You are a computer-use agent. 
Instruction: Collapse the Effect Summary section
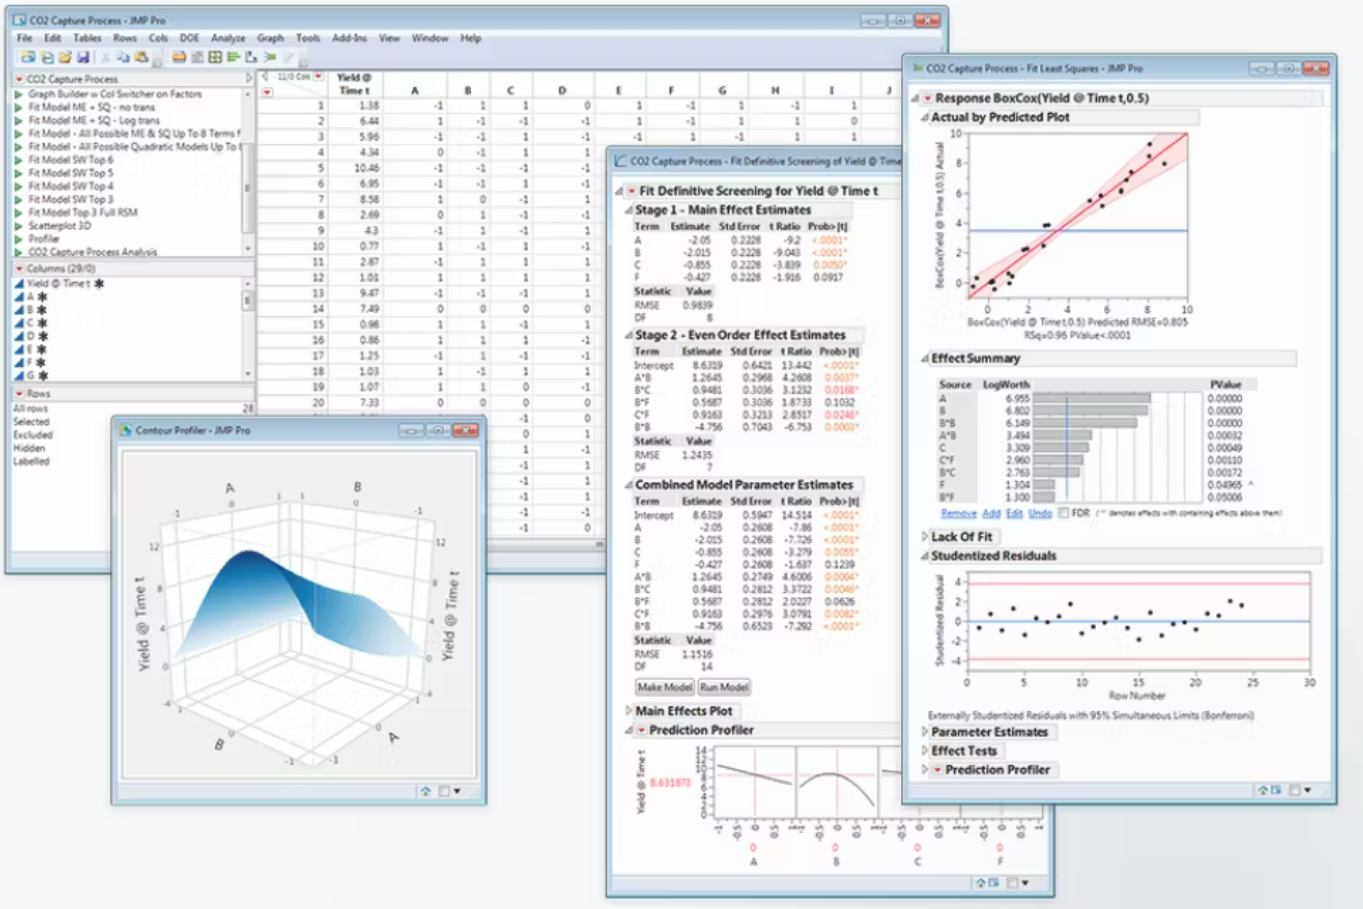[924, 358]
